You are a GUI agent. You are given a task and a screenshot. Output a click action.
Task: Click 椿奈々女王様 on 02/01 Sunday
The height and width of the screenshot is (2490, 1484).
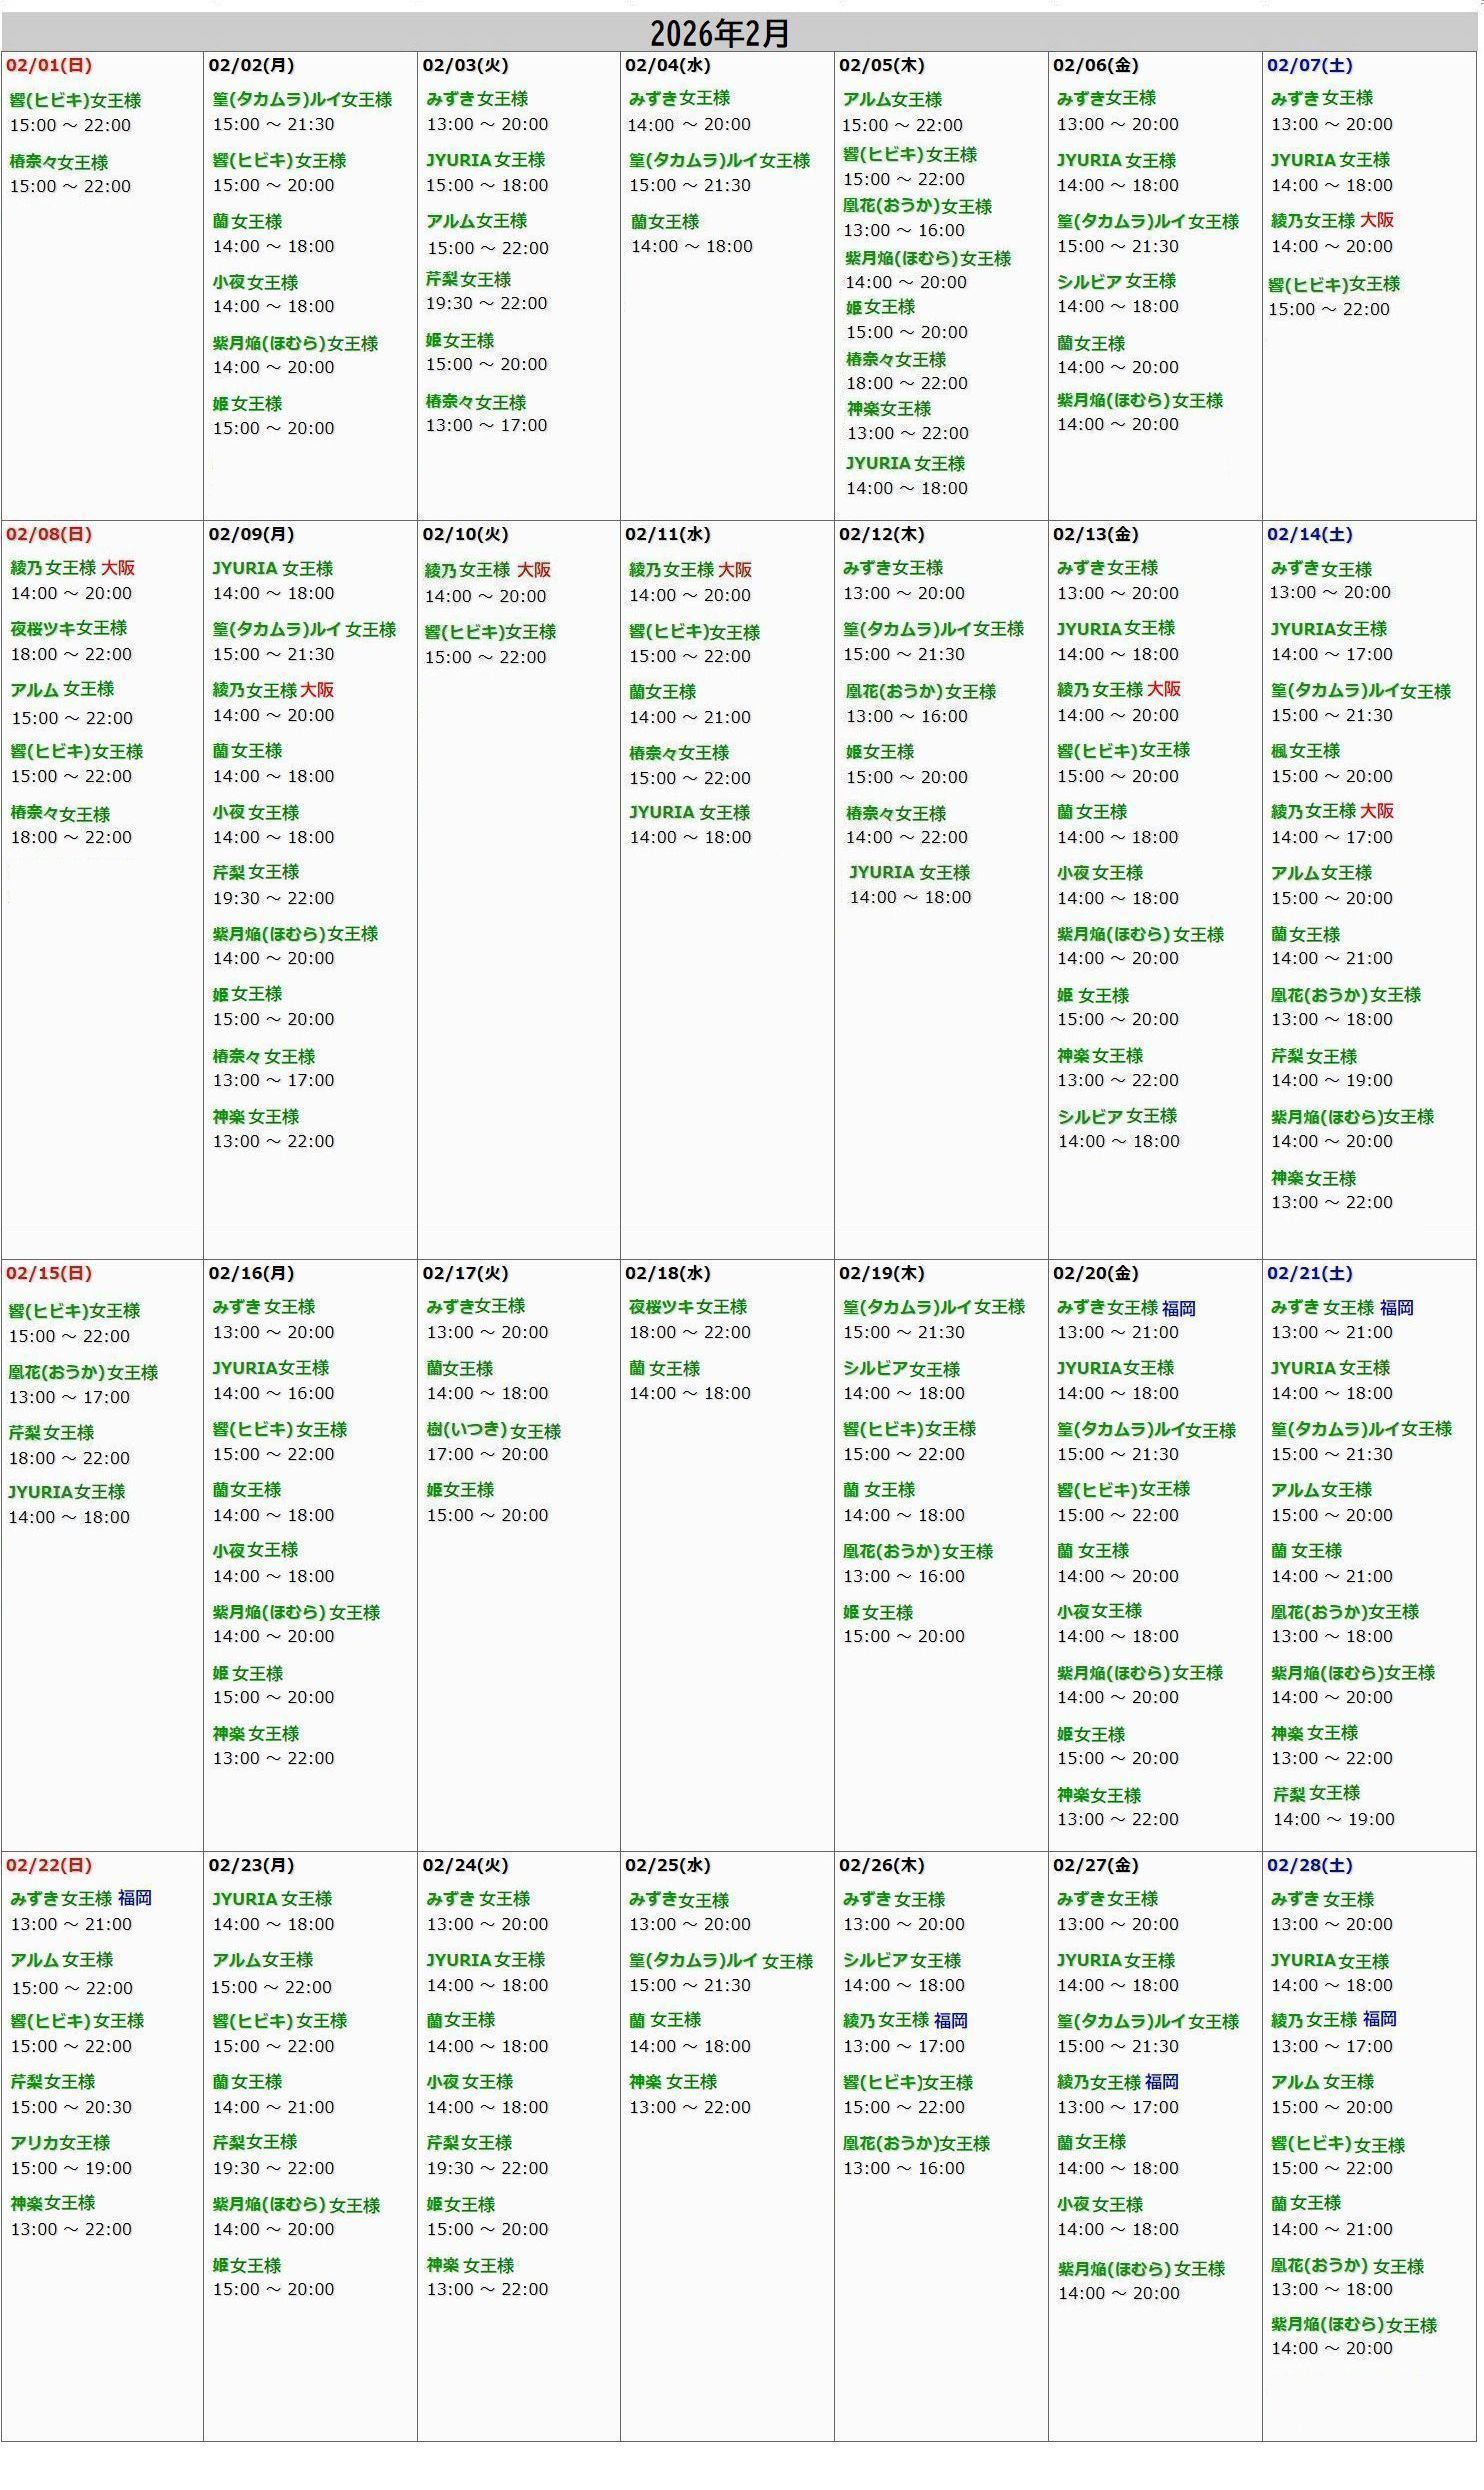click(59, 162)
